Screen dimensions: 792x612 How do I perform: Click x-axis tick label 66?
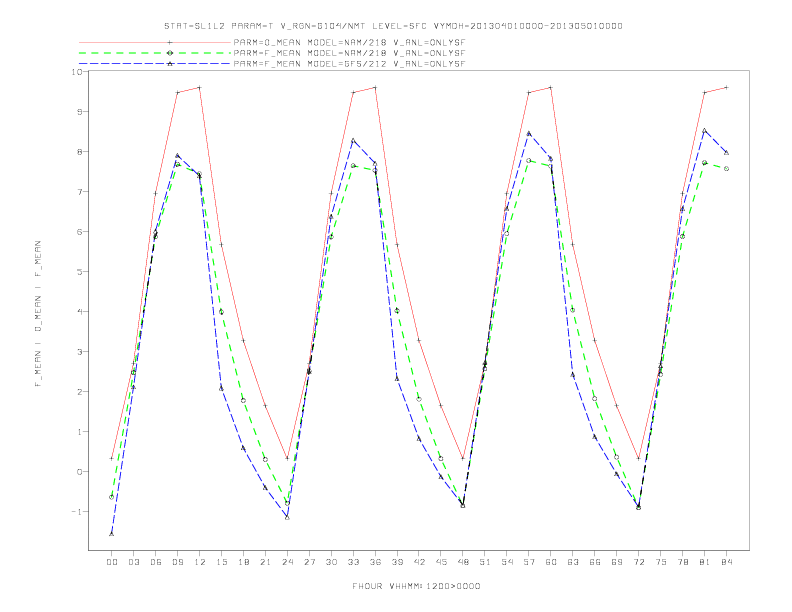[x=595, y=562]
